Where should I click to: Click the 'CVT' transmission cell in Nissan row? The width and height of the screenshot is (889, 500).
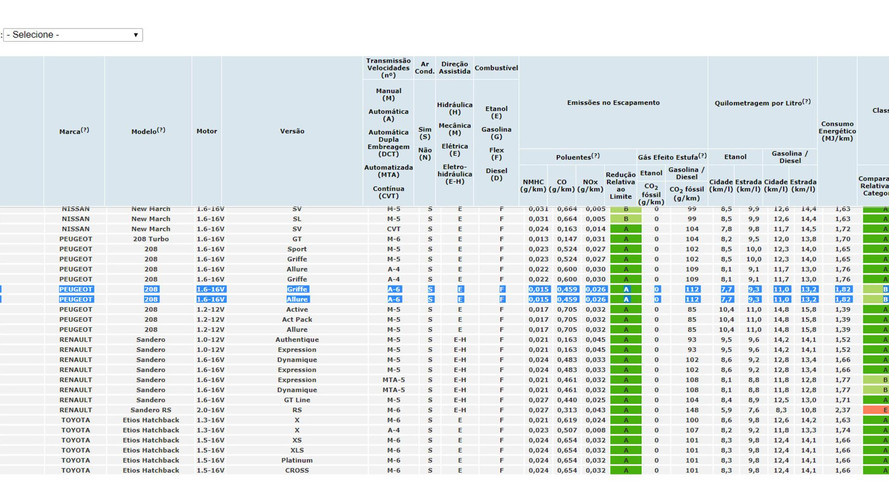pos(393,229)
